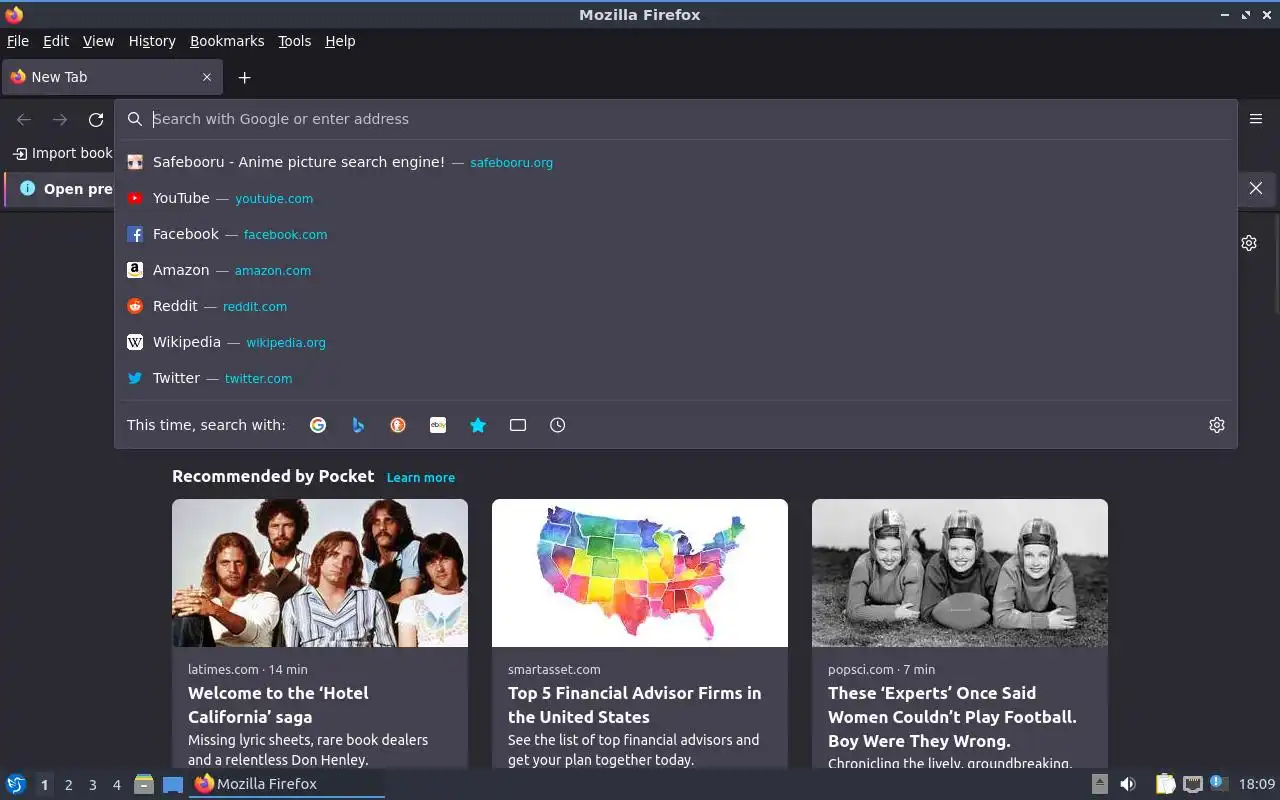Open new tab with plus button
Screen dimensions: 1280x800
click(x=244, y=77)
